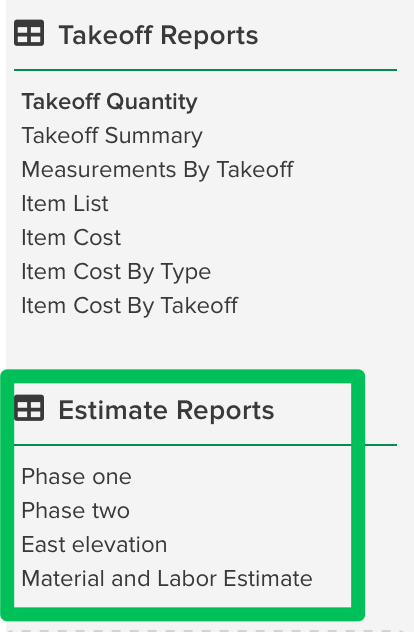Click the white strip along panel's left edge

pos(3,181)
